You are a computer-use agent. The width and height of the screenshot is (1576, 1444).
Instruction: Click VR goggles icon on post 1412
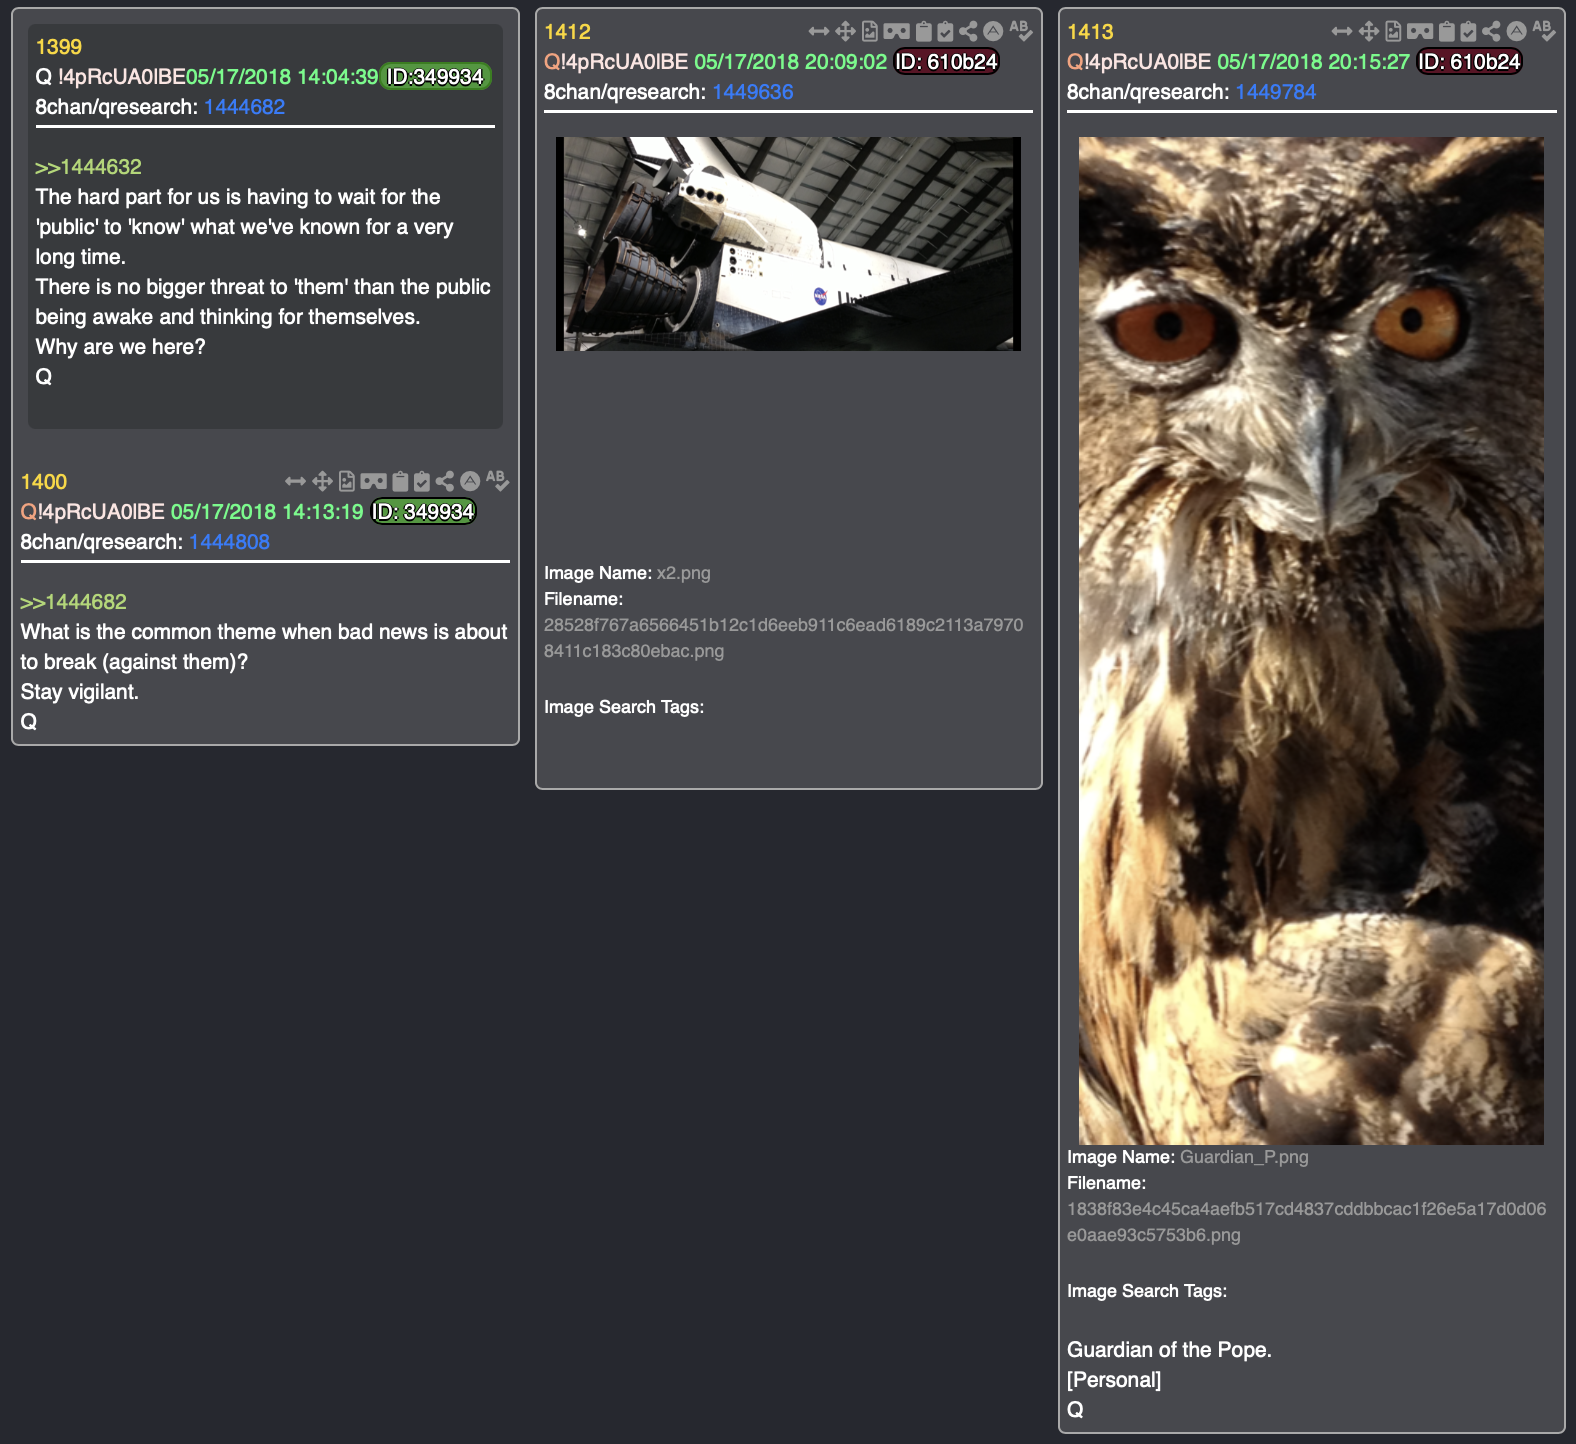897,31
